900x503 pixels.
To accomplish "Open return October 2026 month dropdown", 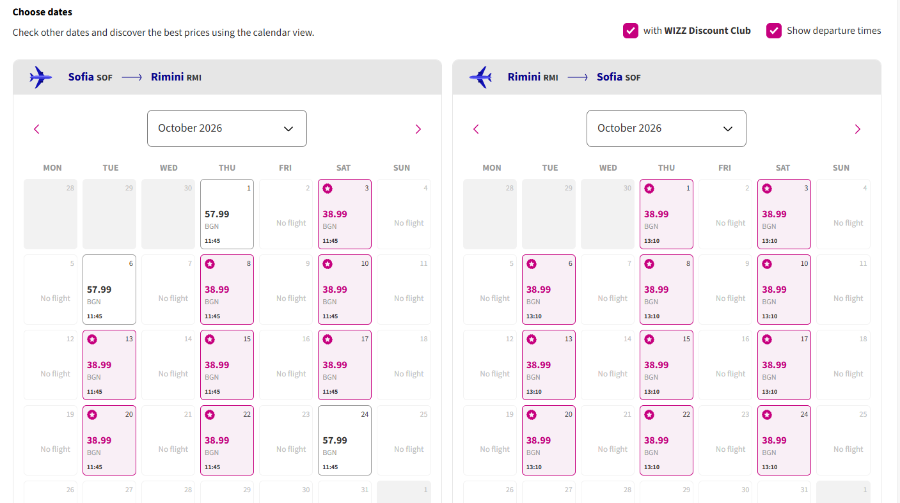I will tap(666, 129).
